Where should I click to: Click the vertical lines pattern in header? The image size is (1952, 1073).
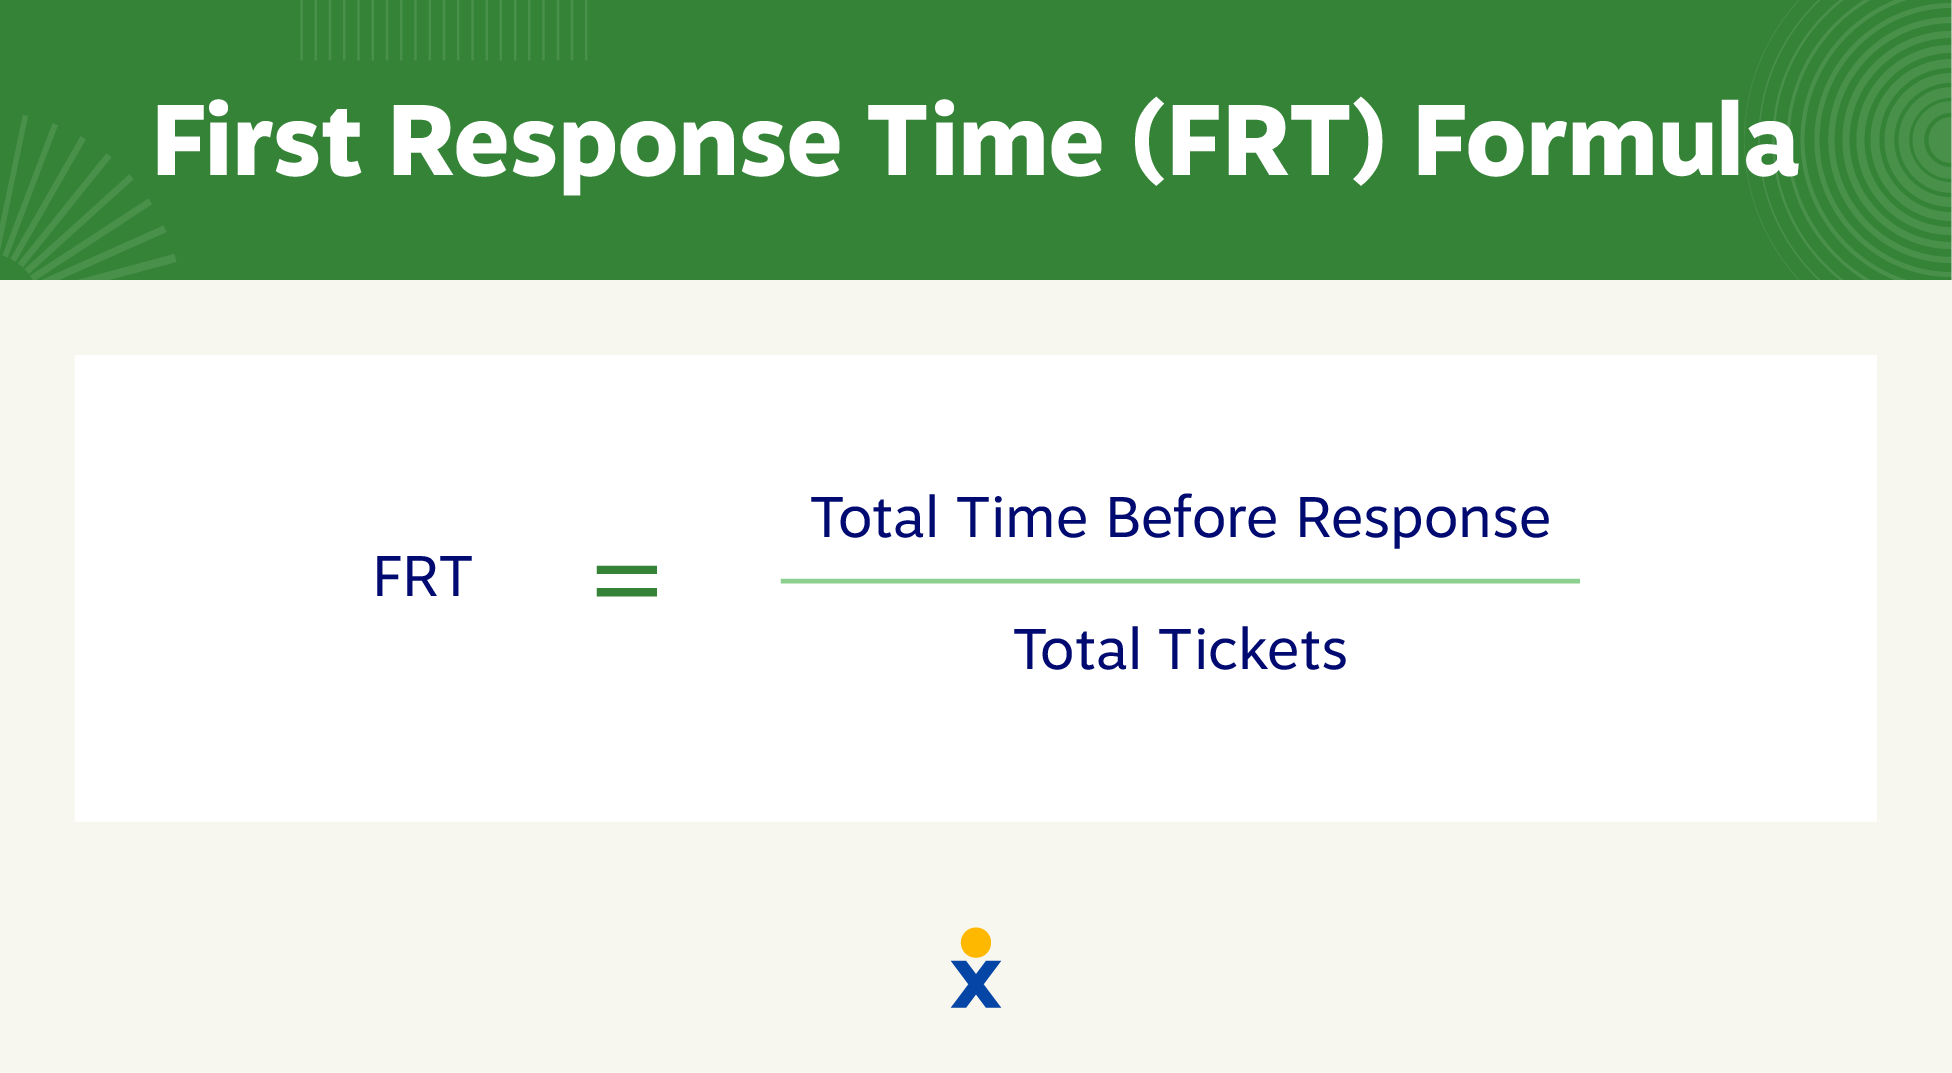coord(444,30)
